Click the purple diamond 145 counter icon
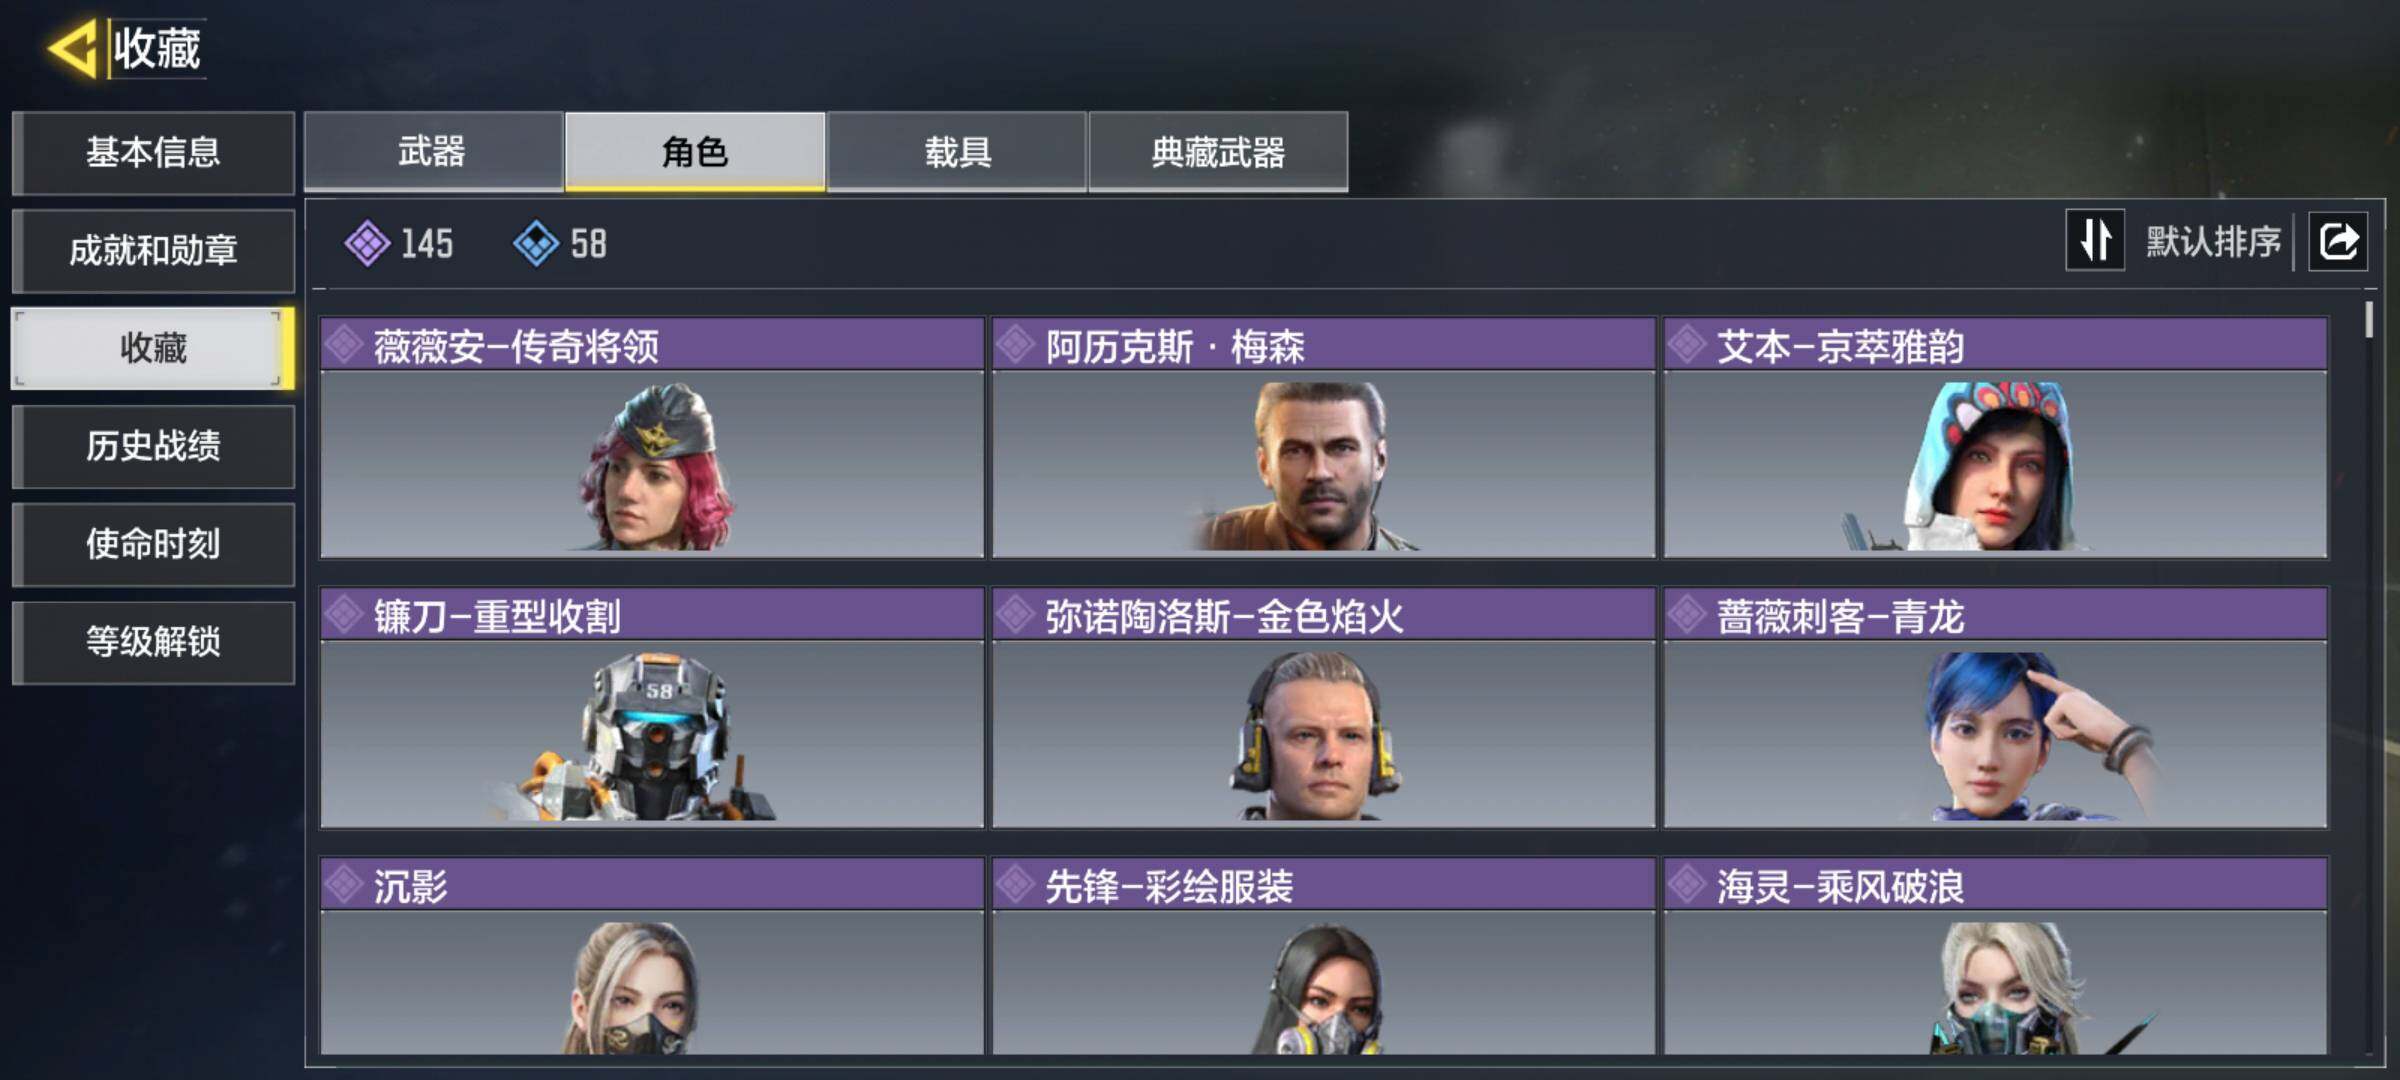2400x1080 pixels. [367, 243]
